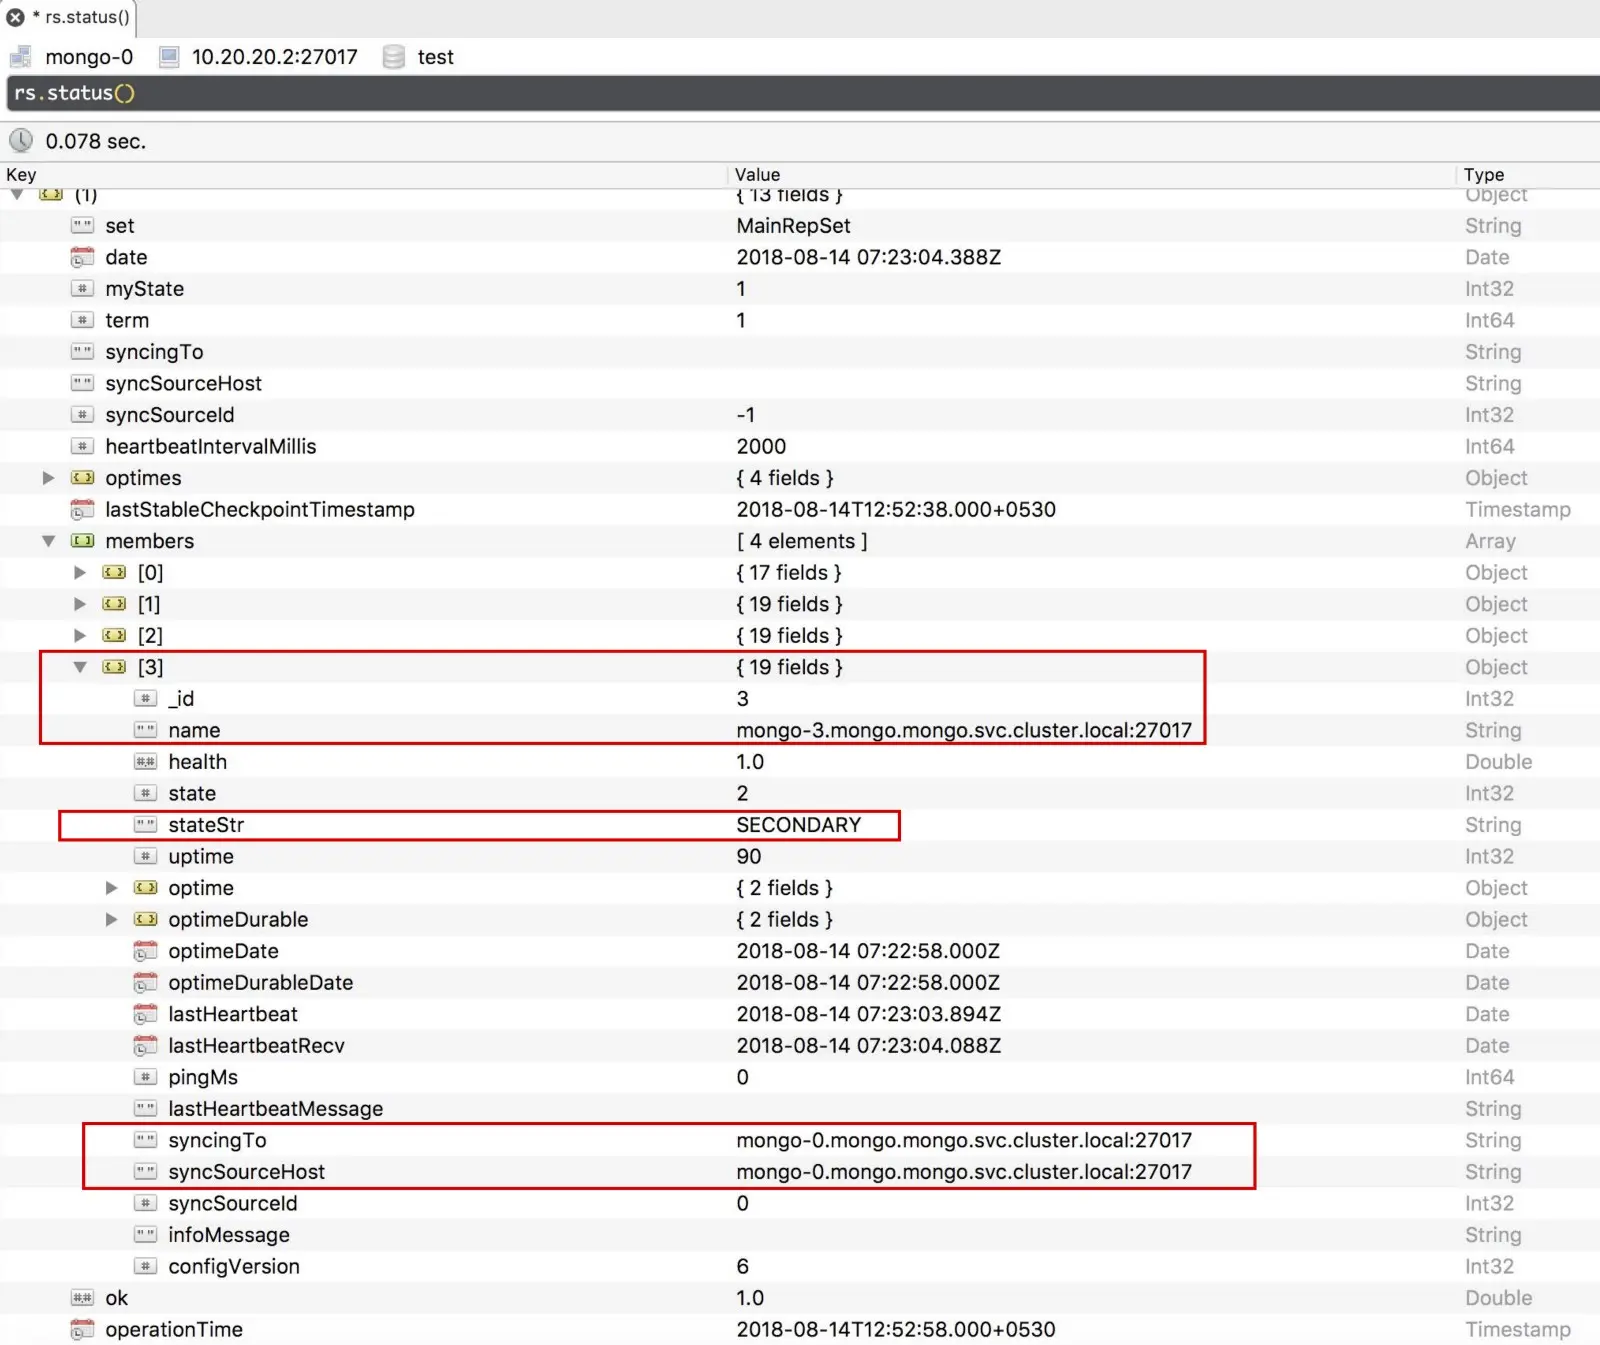Screen dimensions: 1600x1345
Task: Click the MainRepSet value
Action: (794, 226)
